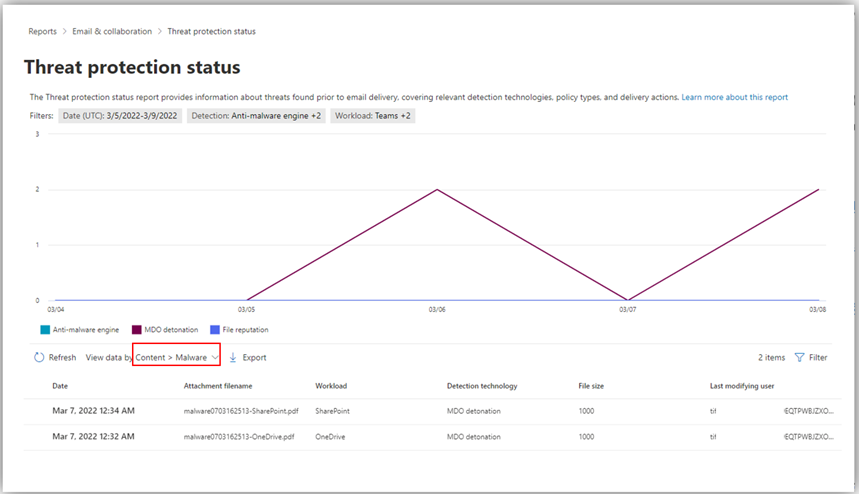Click the Last modifying user column header
The height and width of the screenshot is (494, 859).
pyautogui.click(x=742, y=385)
